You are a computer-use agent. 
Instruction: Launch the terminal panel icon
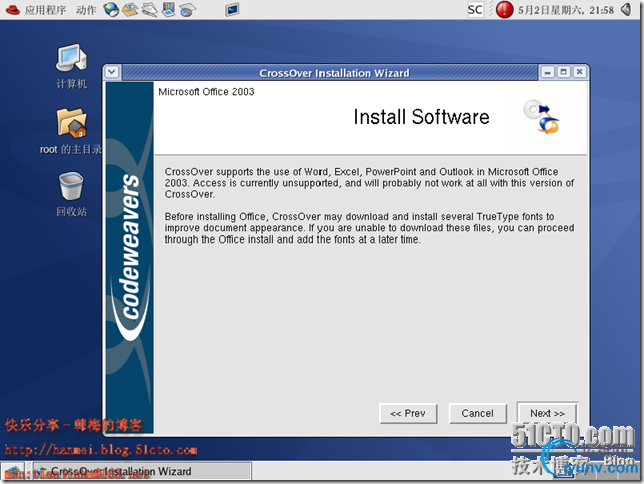[x=232, y=9]
